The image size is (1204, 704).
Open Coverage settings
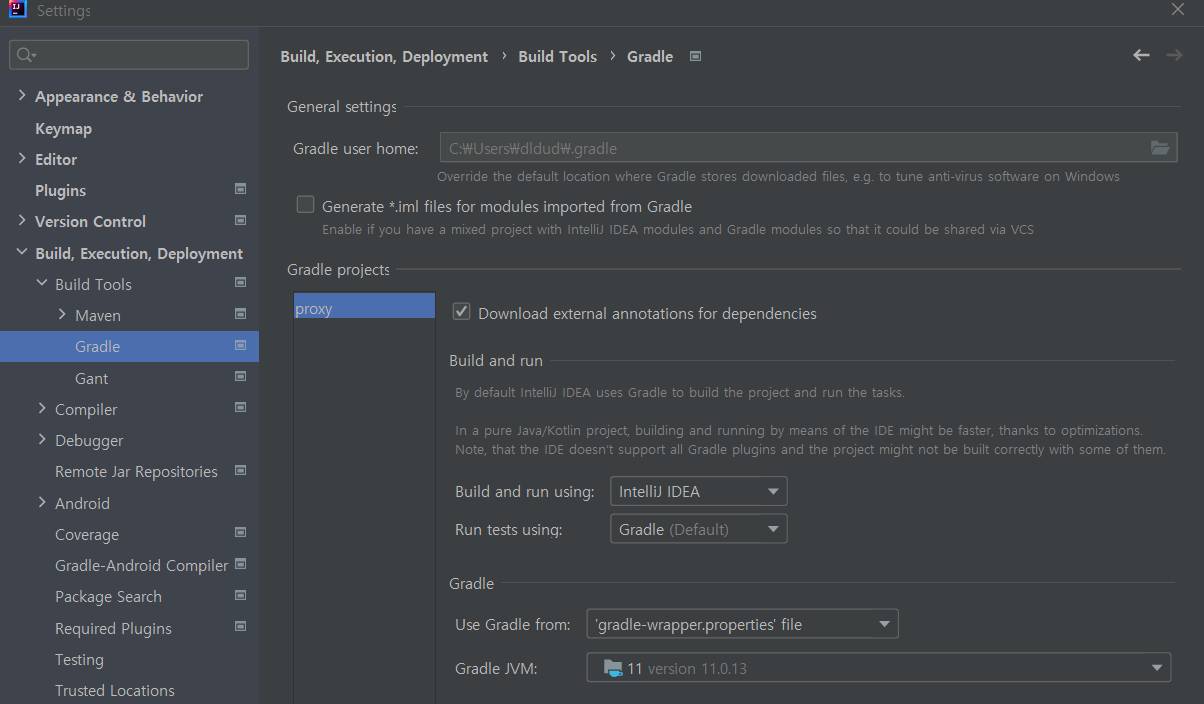click(x=87, y=534)
